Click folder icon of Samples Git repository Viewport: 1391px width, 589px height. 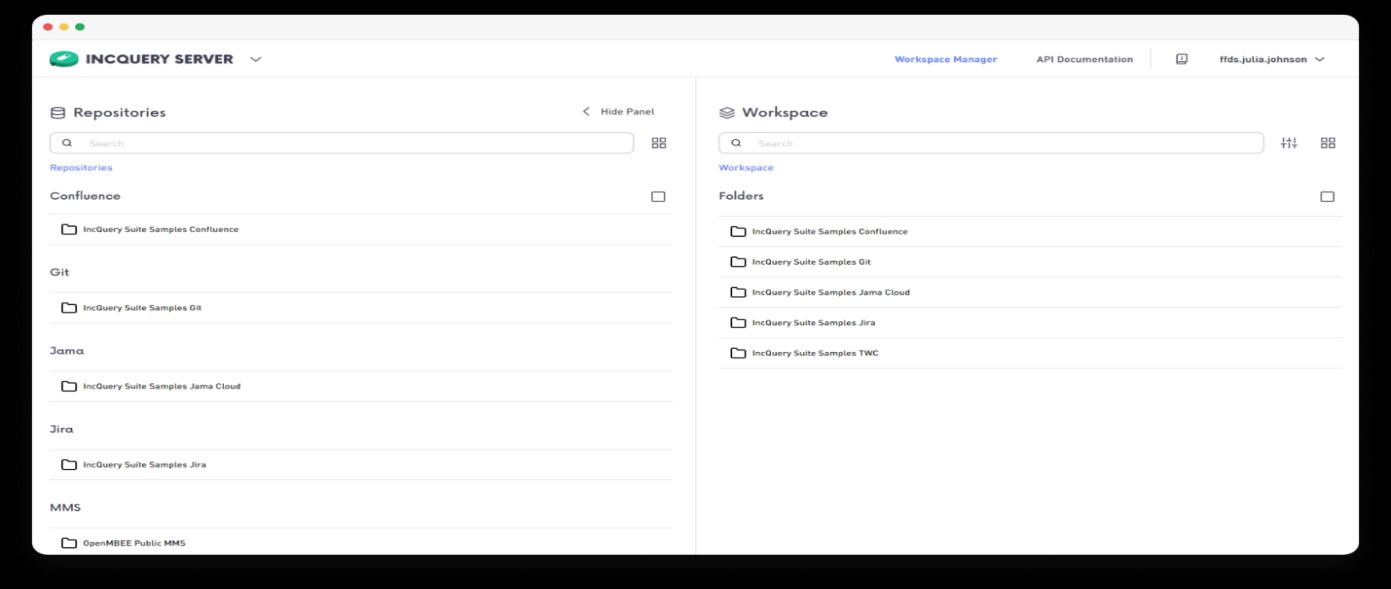69,308
